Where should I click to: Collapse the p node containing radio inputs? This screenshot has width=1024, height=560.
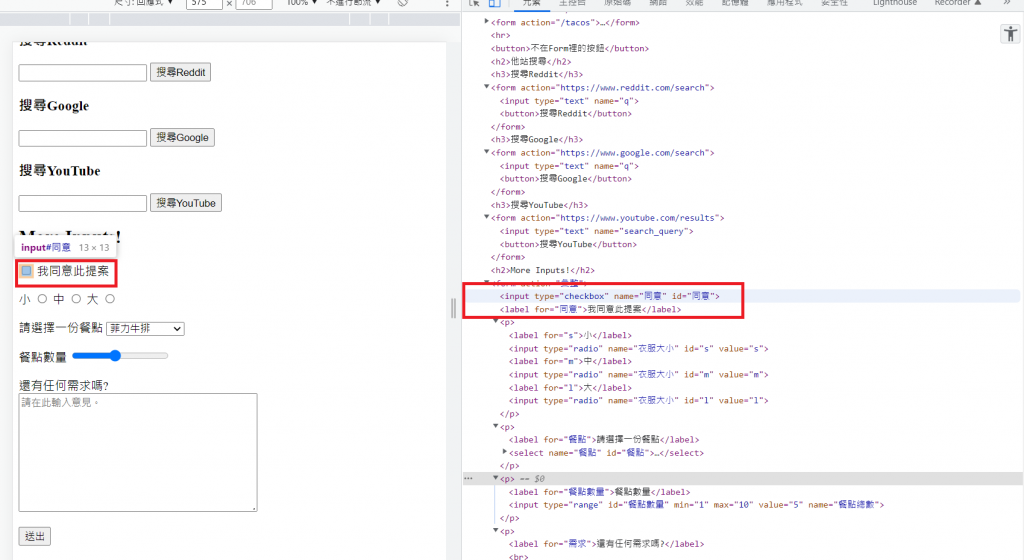click(496, 322)
